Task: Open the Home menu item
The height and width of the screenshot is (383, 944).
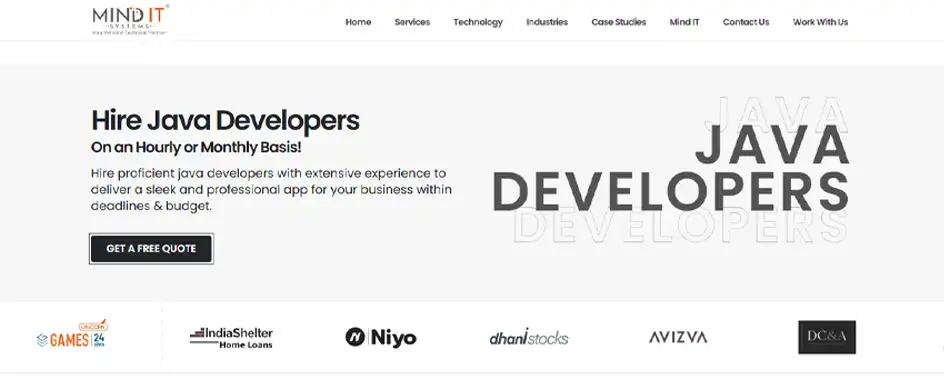Action: coord(358,22)
